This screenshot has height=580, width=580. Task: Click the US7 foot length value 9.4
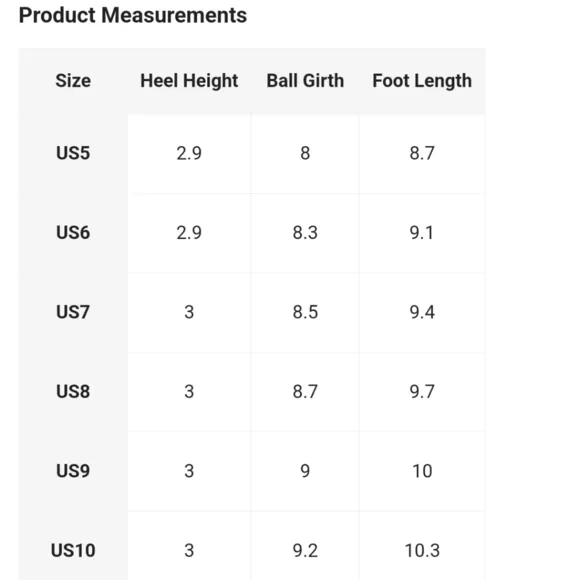point(422,312)
